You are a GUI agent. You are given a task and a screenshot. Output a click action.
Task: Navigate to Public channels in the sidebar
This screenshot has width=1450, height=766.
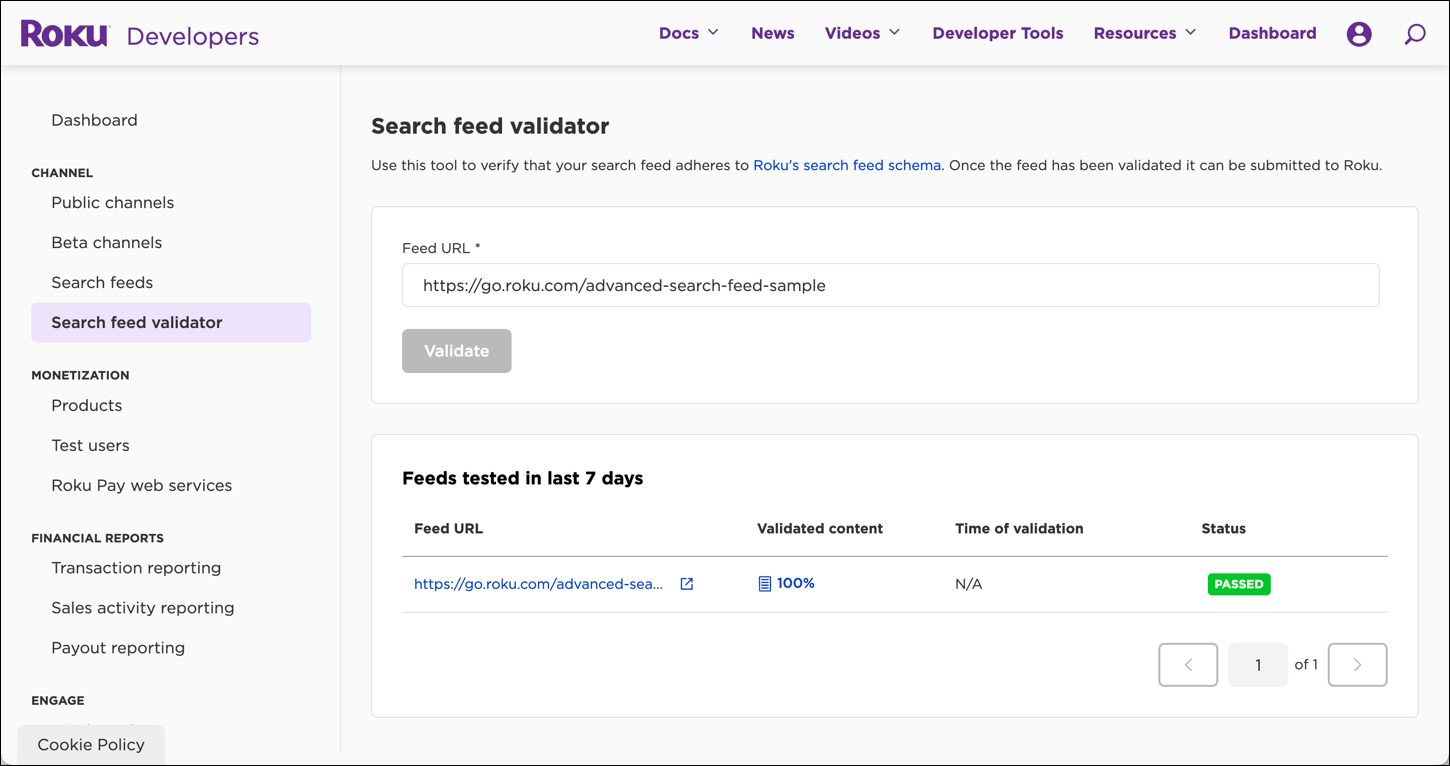pyautogui.click(x=112, y=202)
